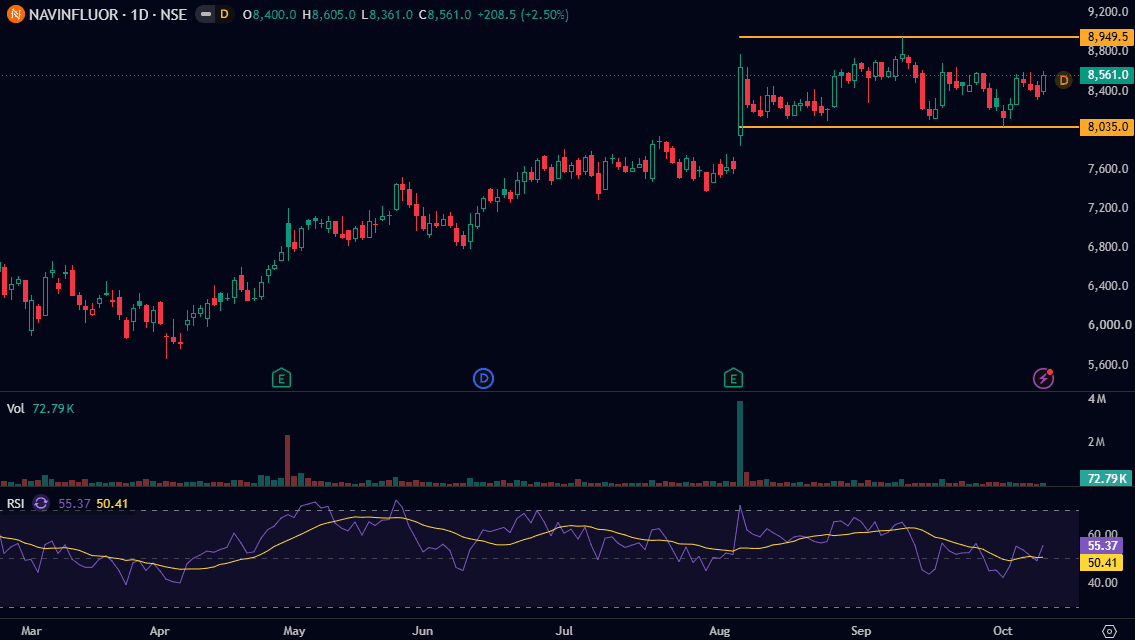Click the 7,600.0 price axis label
The height and width of the screenshot is (640, 1135).
pyautogui.click(x=1108, y=169)
